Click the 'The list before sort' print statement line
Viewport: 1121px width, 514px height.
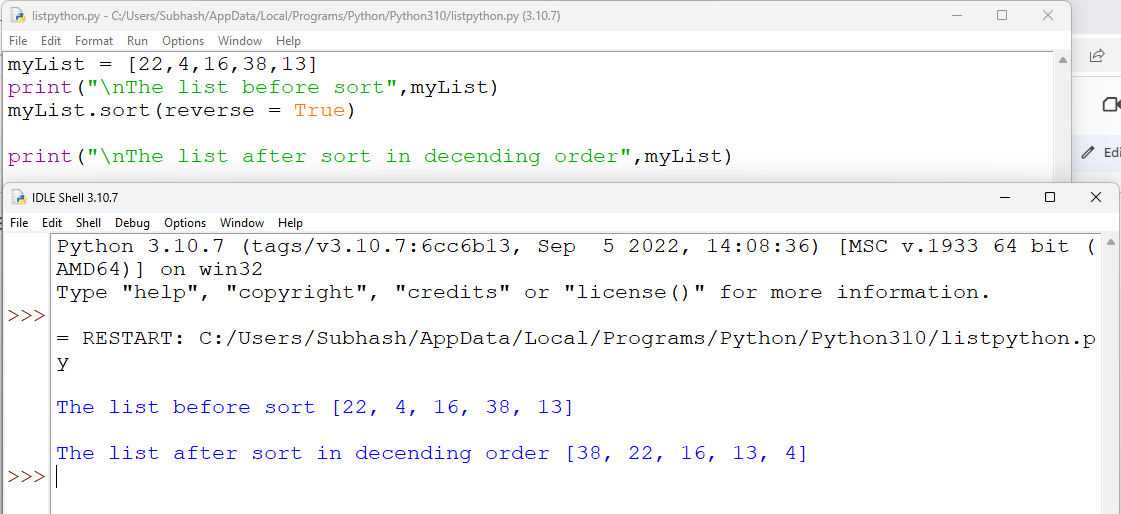tap(252, 87)
